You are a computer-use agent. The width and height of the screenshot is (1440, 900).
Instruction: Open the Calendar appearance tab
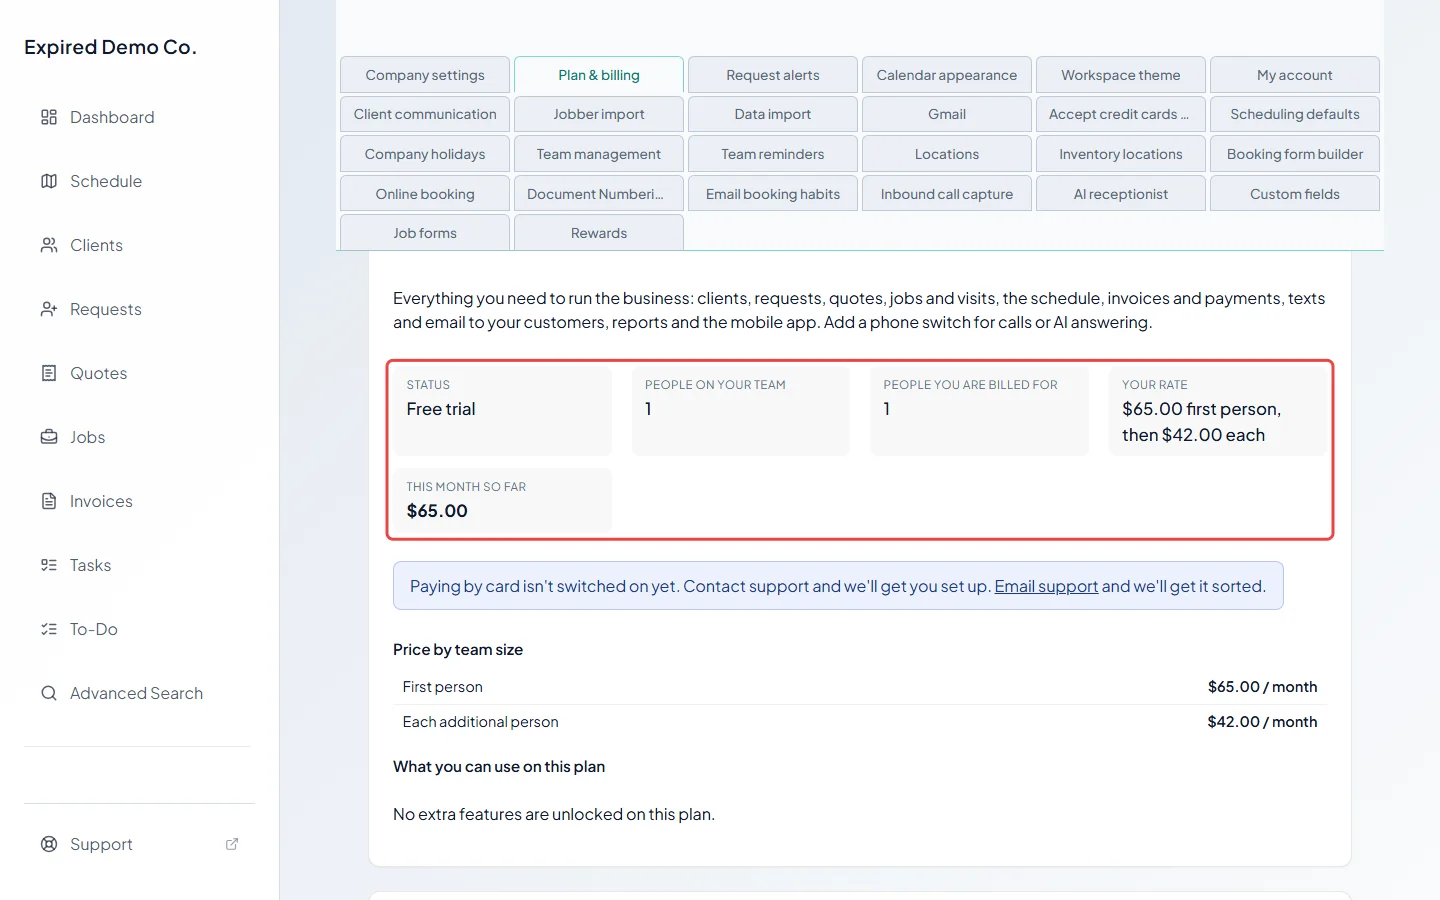pos(947,75)
